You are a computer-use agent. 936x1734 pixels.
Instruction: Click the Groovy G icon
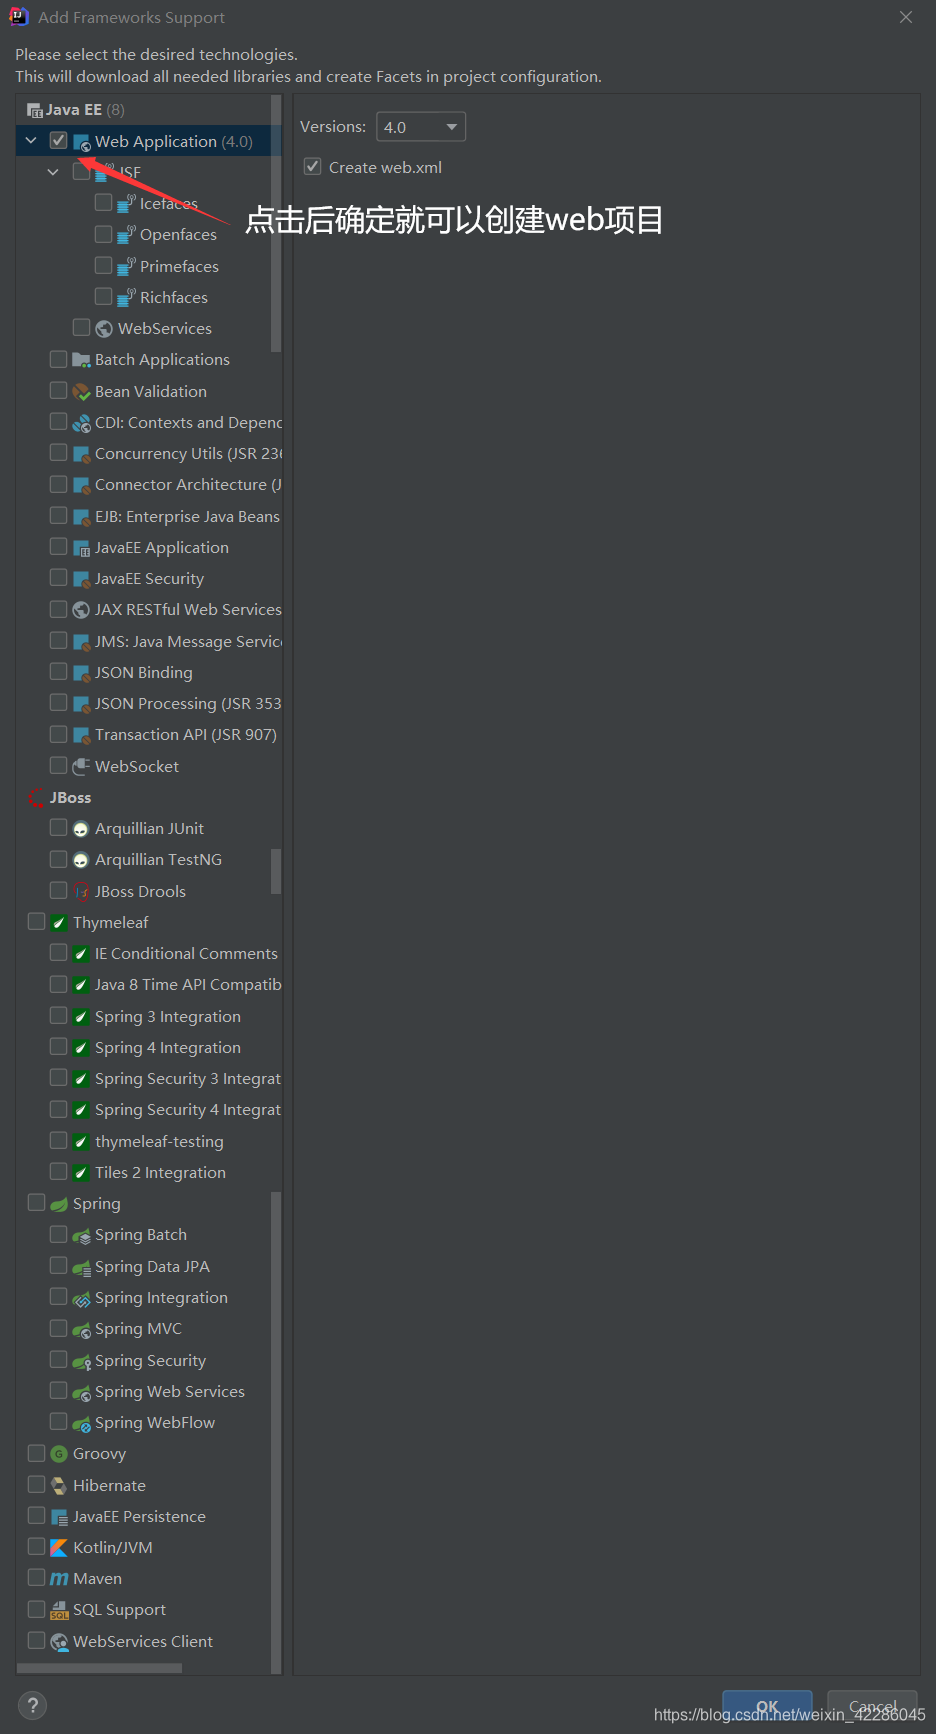[x=59, y=1454]
